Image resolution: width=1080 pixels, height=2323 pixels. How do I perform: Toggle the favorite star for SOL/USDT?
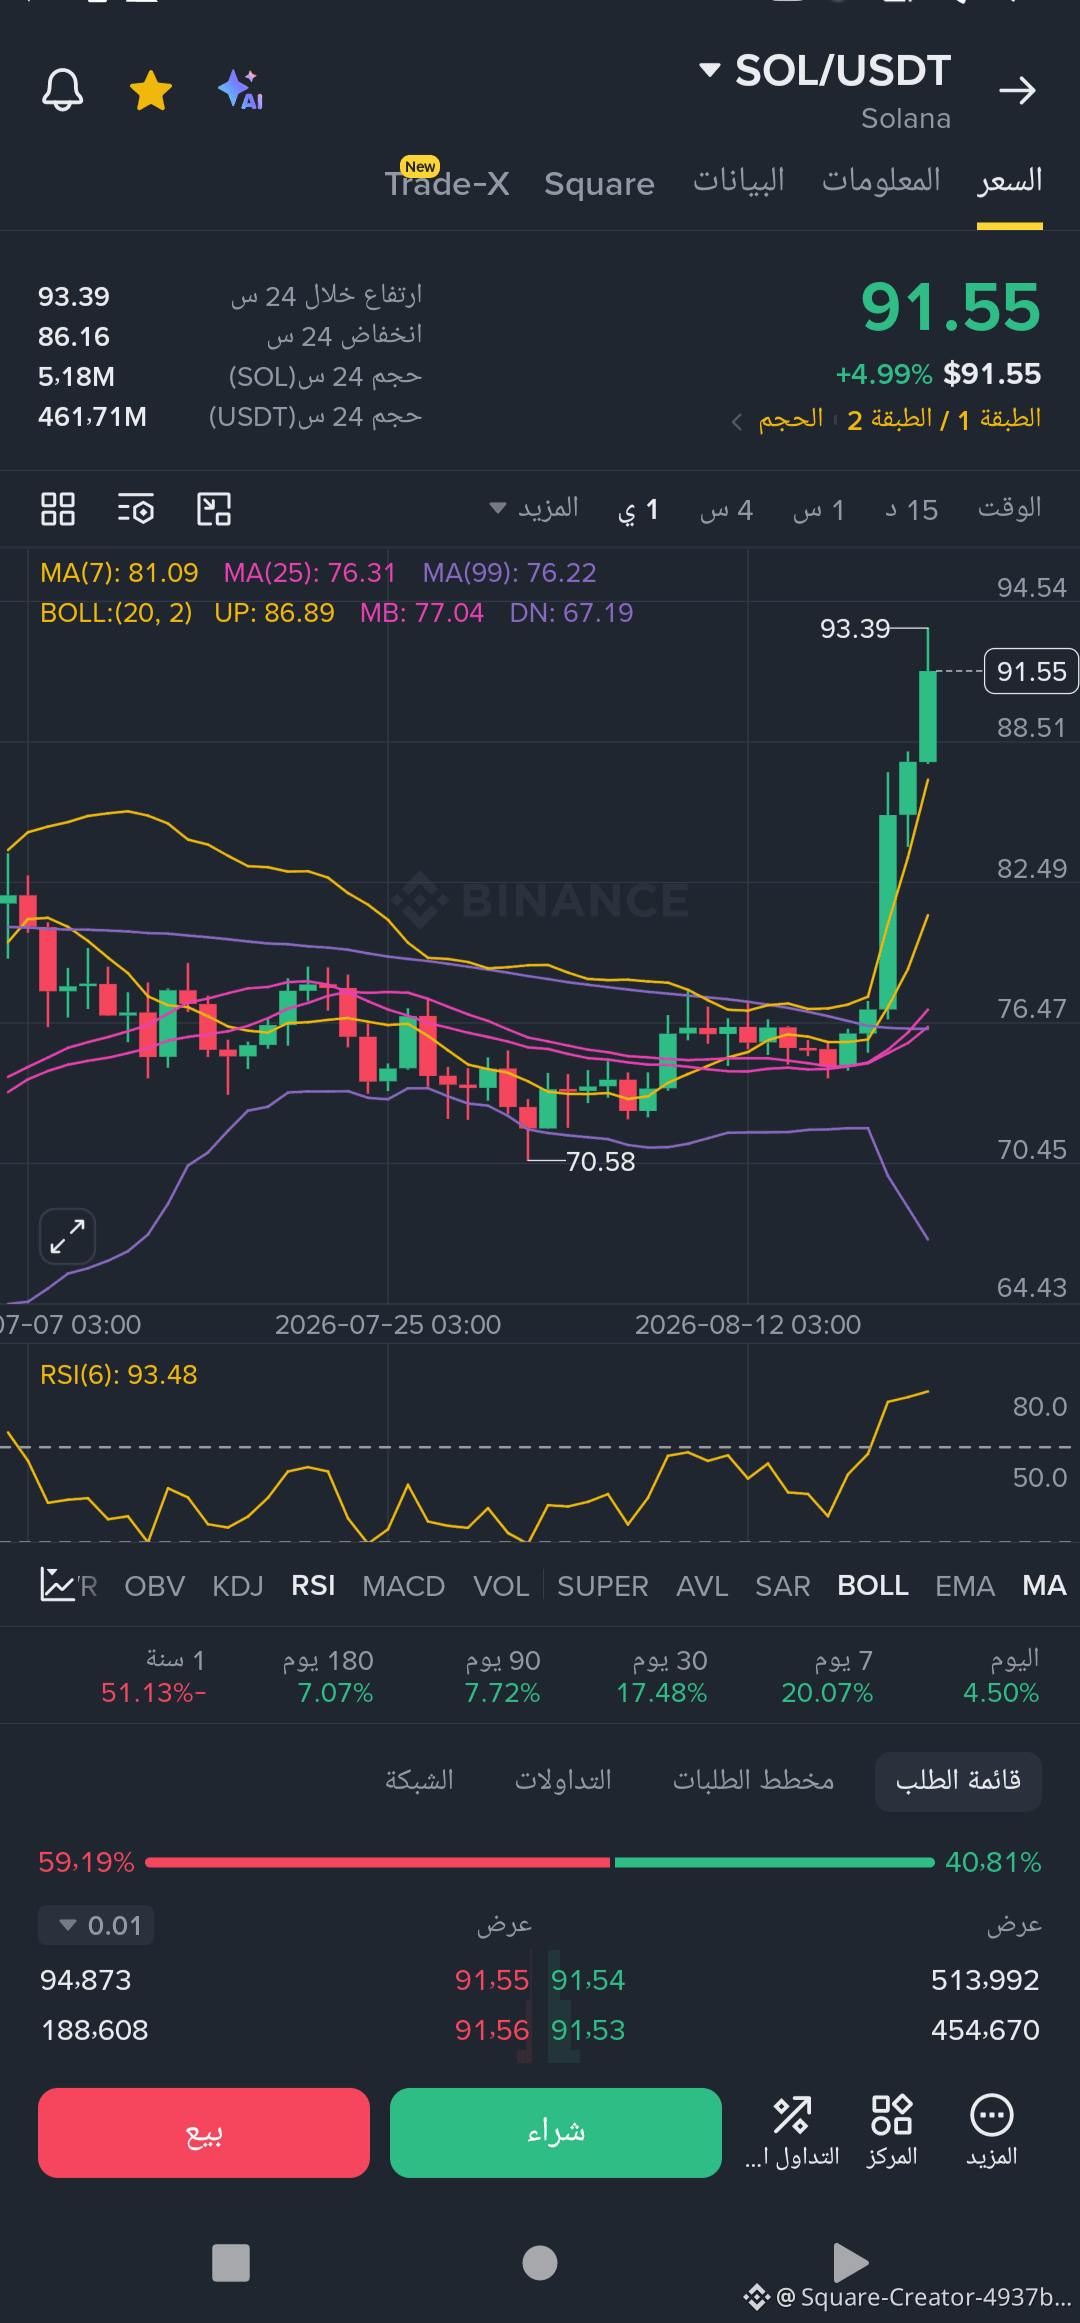pyautogui.click(x=151, y=90)
